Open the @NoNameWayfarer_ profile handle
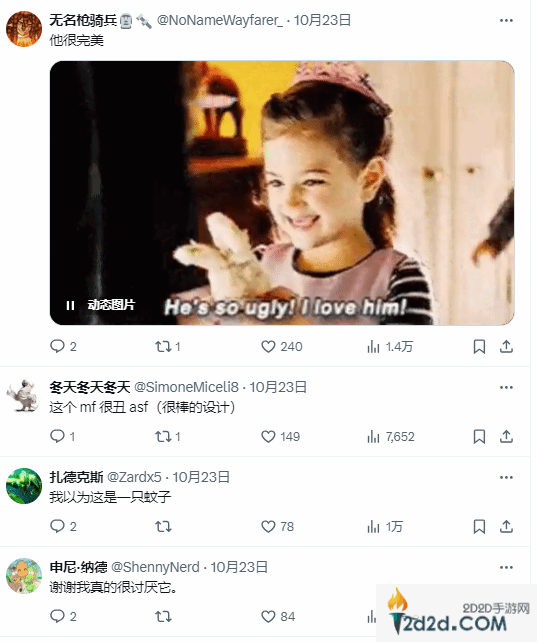The image size is (537, 642). pyautogui.click(x=220, y=20)
